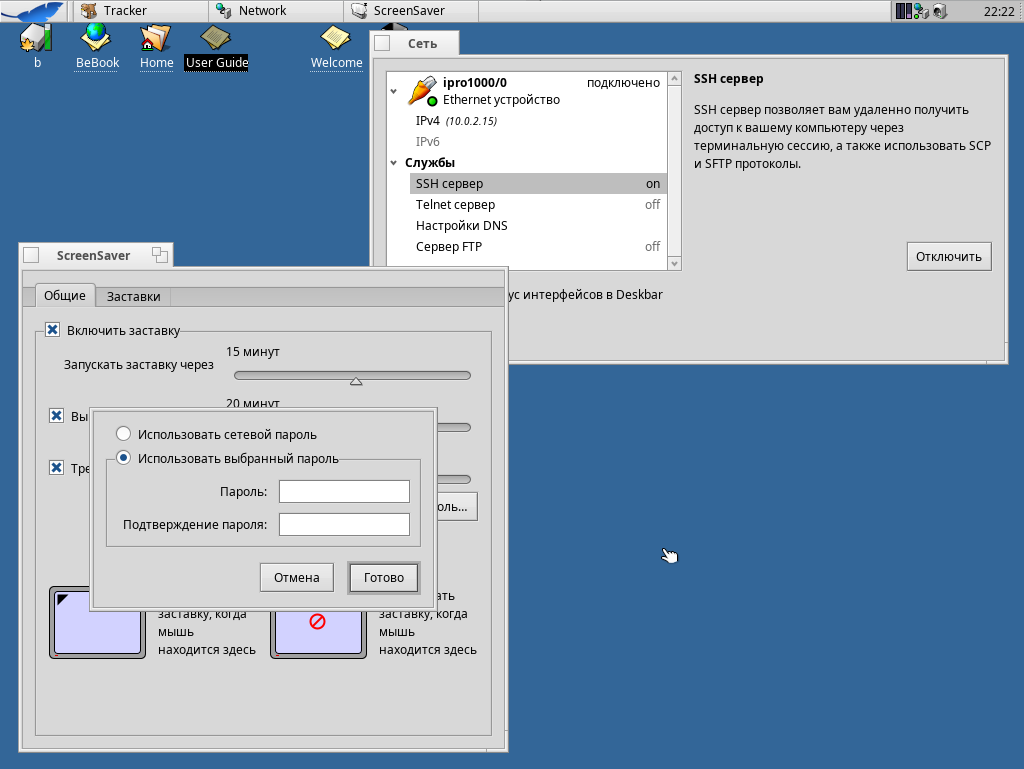This screenshot has height=769, width=1024.
Task: Click the ScreenSaver window zoom button
Action: (160, 255)
